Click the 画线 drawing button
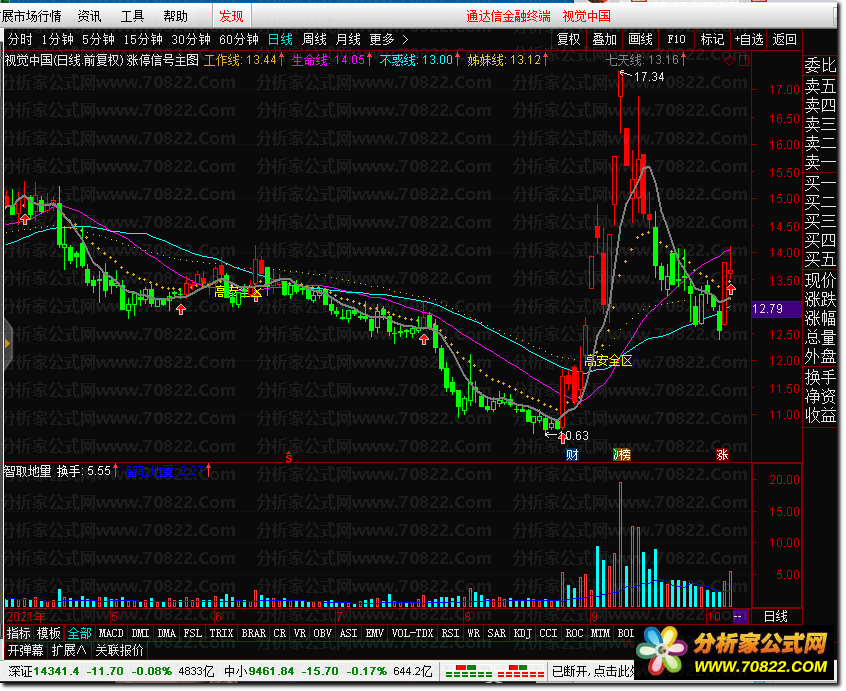846x691 pixels. [x=640, y=39]
